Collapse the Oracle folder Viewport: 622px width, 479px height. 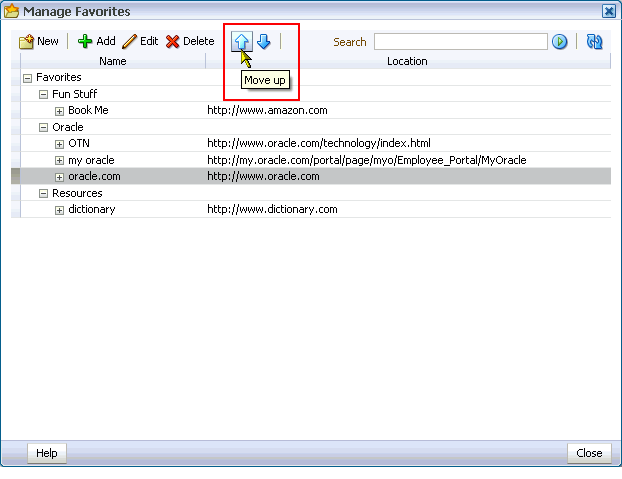[x=43, y=128]
